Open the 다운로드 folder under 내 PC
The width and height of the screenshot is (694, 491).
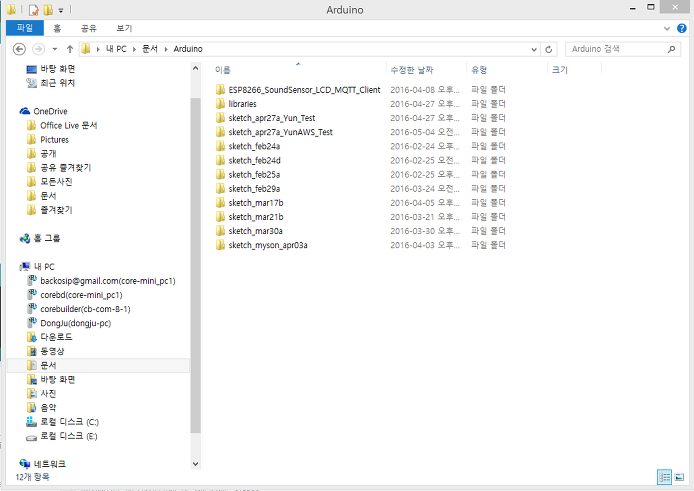coord(56,337)
